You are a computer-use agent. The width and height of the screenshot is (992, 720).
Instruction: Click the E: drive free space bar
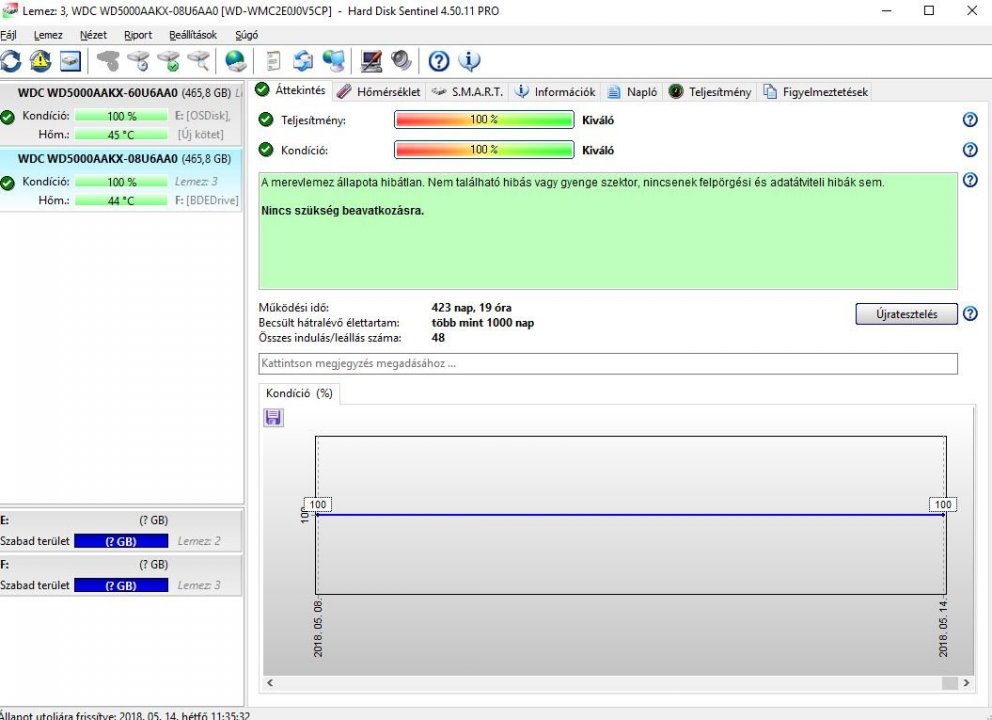coord(121,542)
